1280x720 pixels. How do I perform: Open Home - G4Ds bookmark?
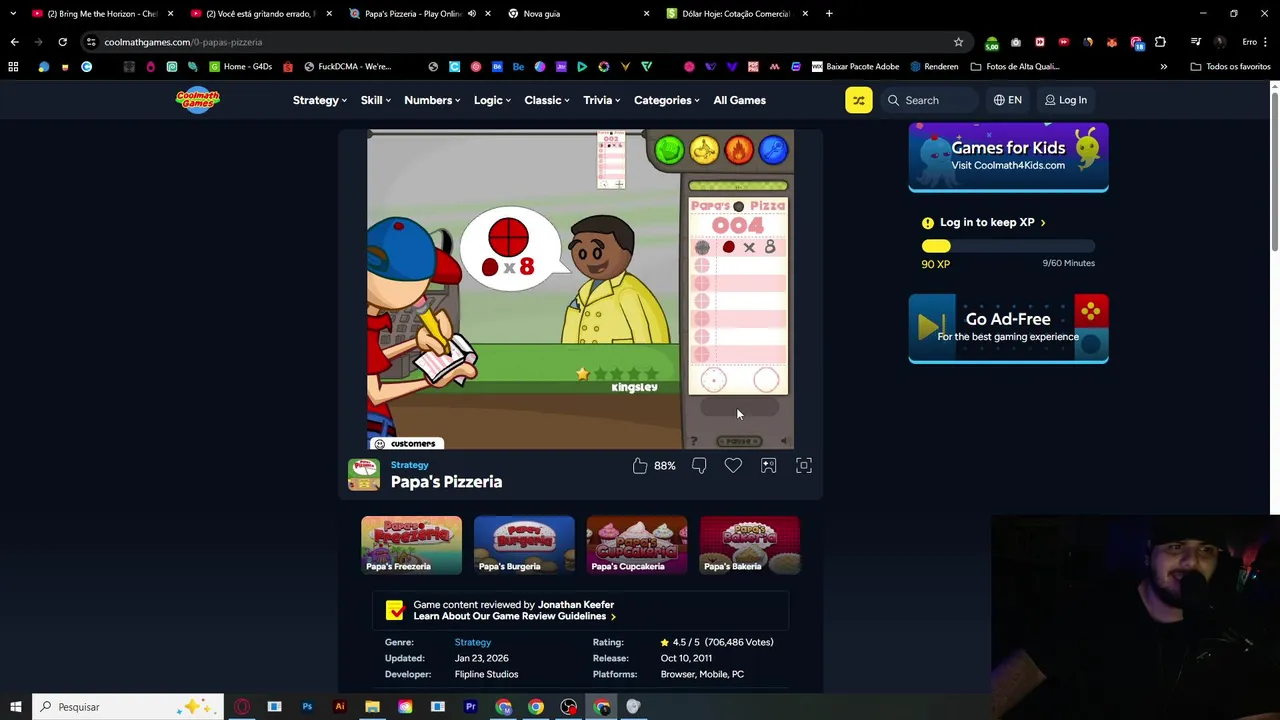click(241, 67)
